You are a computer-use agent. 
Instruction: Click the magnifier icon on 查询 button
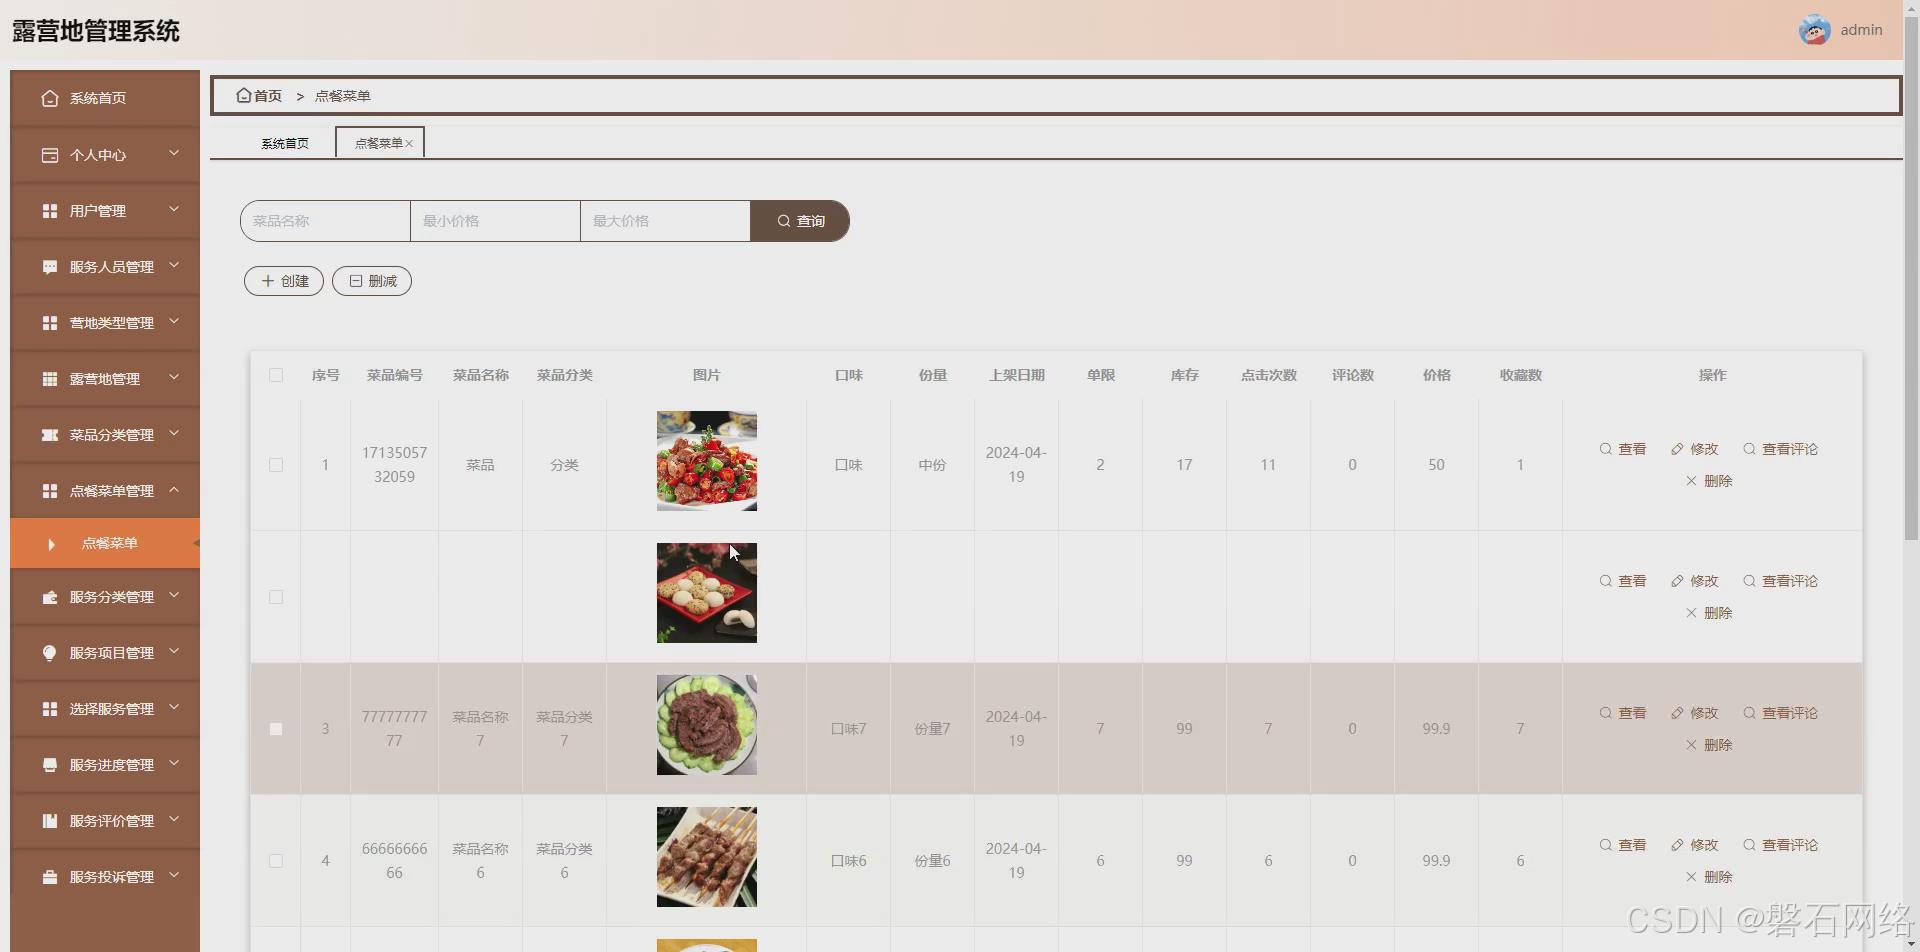click(x=784, y=221)
